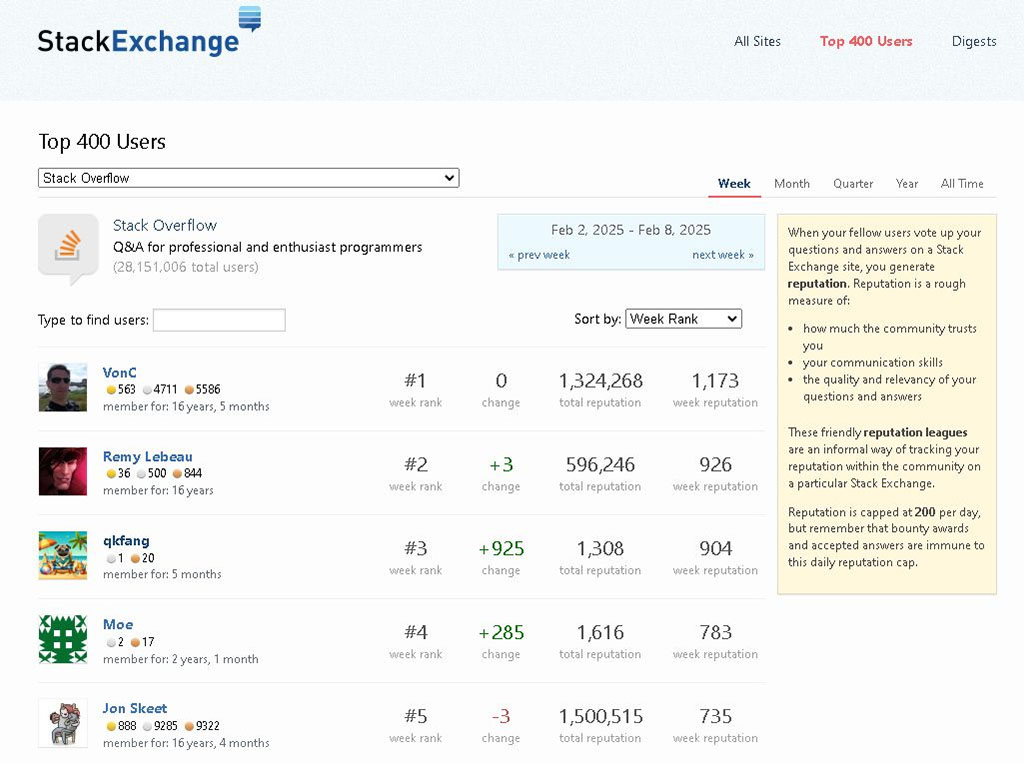Go to All Sites page
Image resolution: width=1024 pixels, height=764 pixels.
[x=758, y=41]
